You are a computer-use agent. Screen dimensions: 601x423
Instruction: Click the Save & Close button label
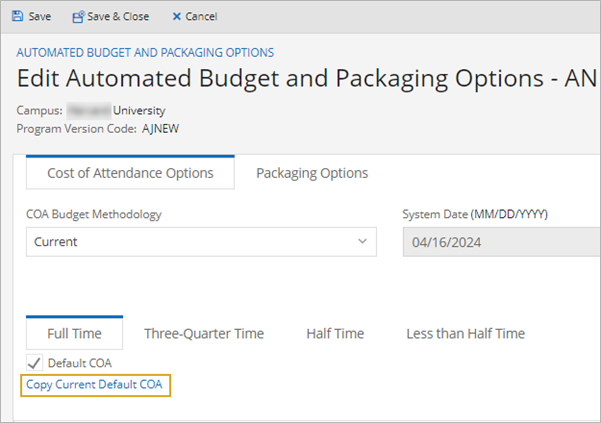tap(118, 16)
